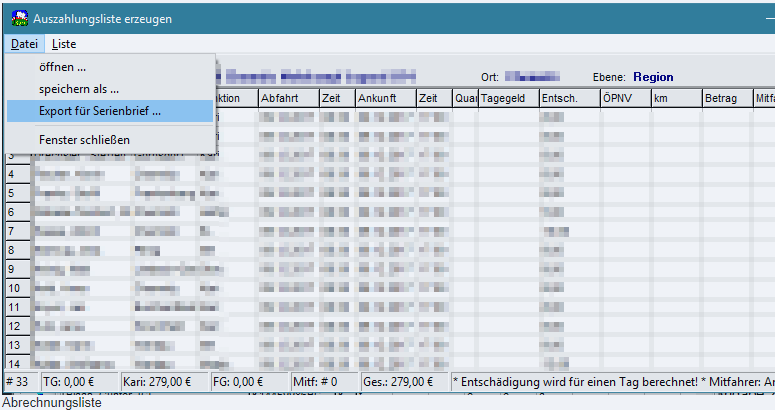
Task: Select row header number 11
Action: [18, 307]
